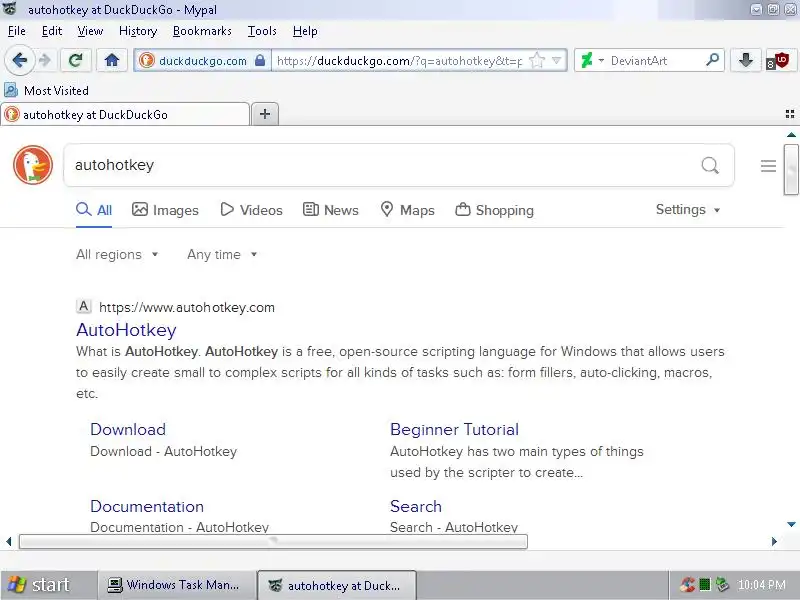Go back with the Back arrow button
This screenshot has width=800, height=600.
(19, 60)
